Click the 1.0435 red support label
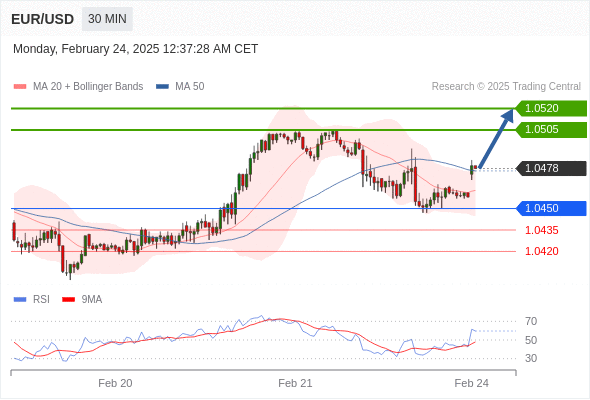Viewport: 590px width, 400px height. [x=541, y=230]
